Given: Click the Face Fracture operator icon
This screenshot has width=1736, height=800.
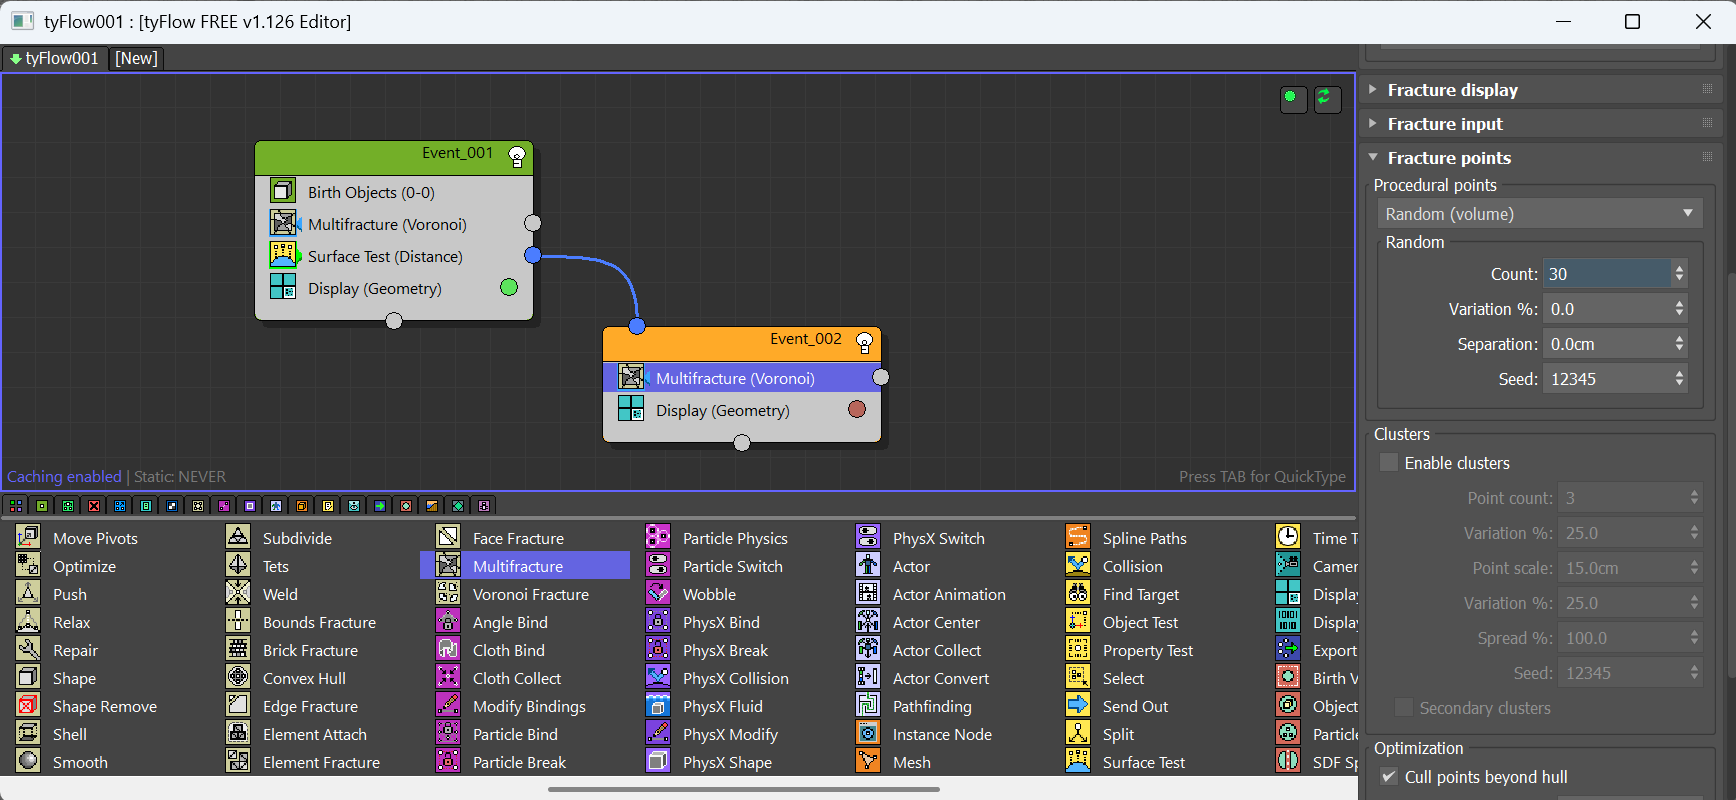Looking at the screenshot, I should point(448,538).
